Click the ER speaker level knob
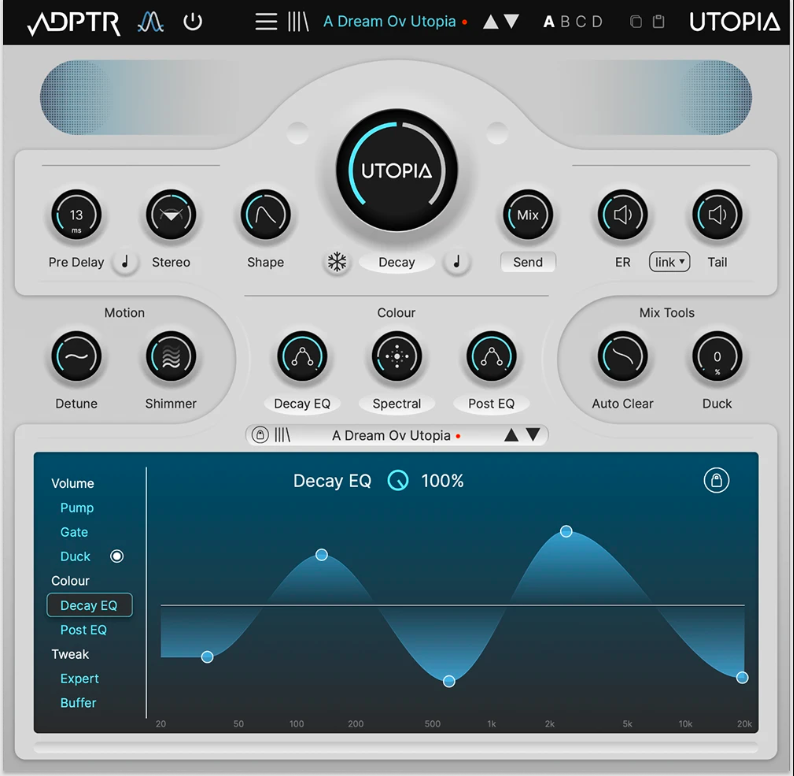The width and height of the screenshot is (794, 776). click(622, 215)
